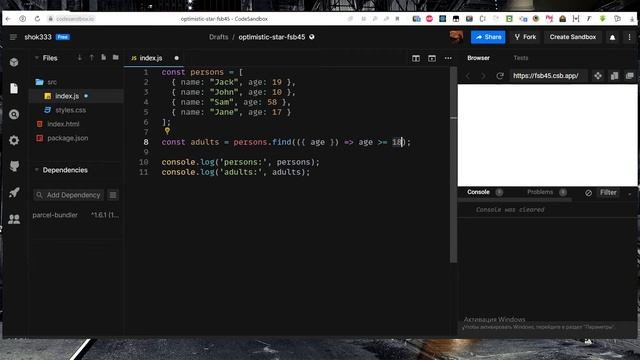Toggle split editor layout icon
The width and height of the screenshot is (640, 360).
(x=416, y=58)
